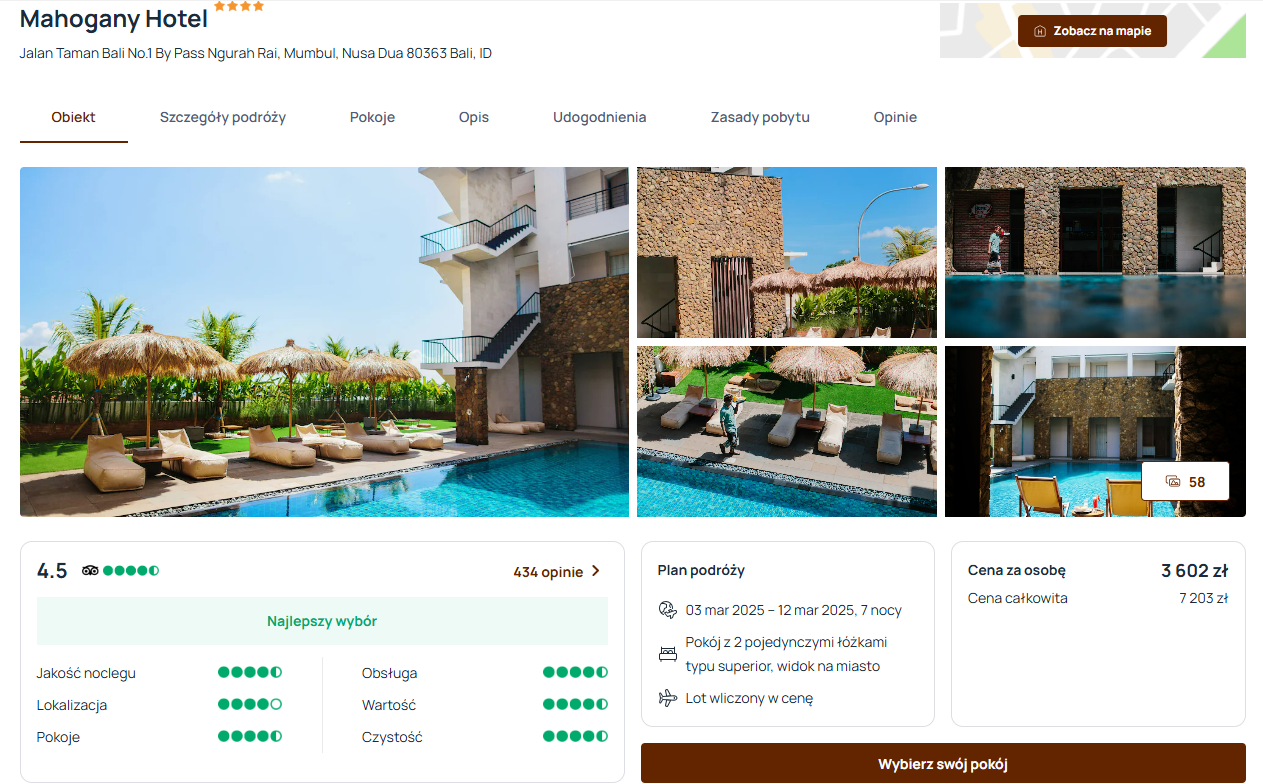This screenshot has height=784, width=1263.
Task: Click the hotel star rating icons
Action: tap(239, 6)
